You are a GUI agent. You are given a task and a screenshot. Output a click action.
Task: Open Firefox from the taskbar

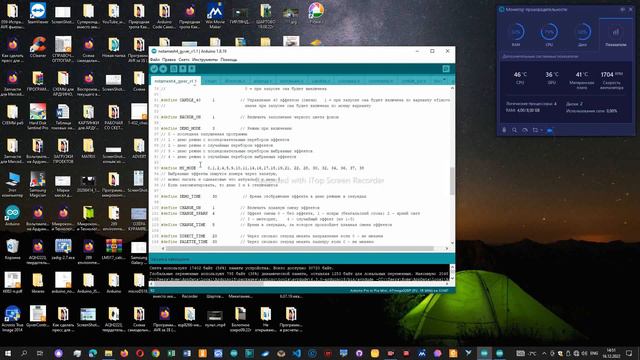coord(124,353)
